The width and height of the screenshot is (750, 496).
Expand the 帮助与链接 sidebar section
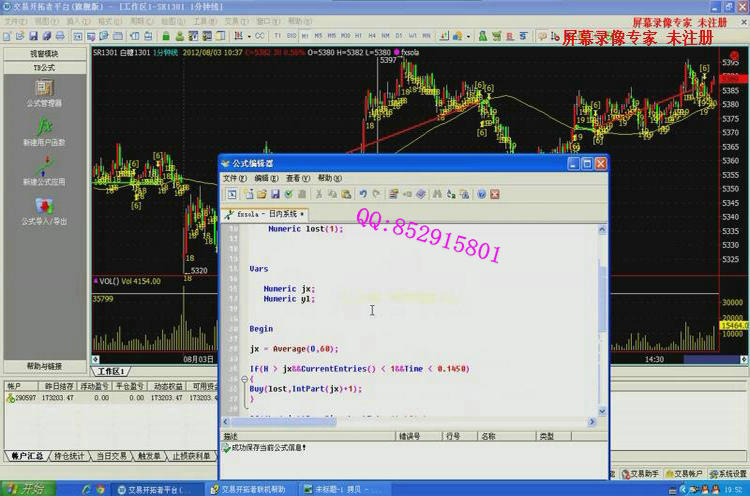tap(44, 366)
